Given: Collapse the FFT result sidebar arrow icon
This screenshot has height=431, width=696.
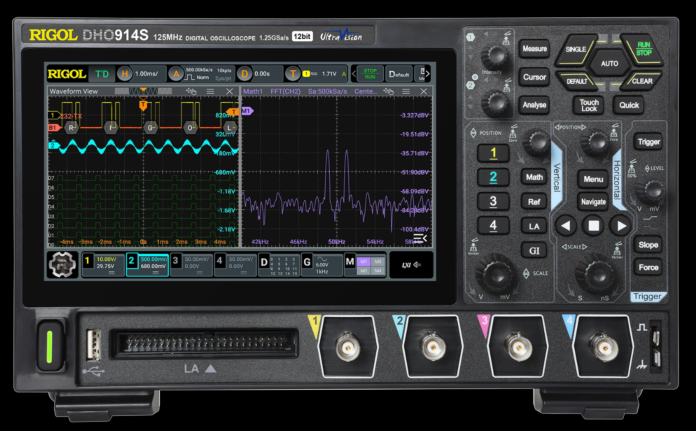Looking at the screenshot, I should click(x=419, y=239).
